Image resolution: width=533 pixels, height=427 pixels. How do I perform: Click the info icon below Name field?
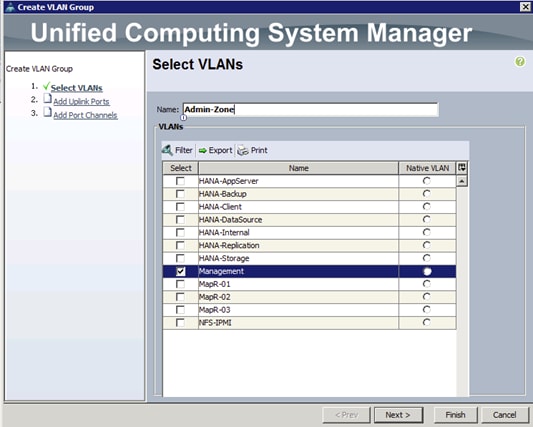pos(183,118)
